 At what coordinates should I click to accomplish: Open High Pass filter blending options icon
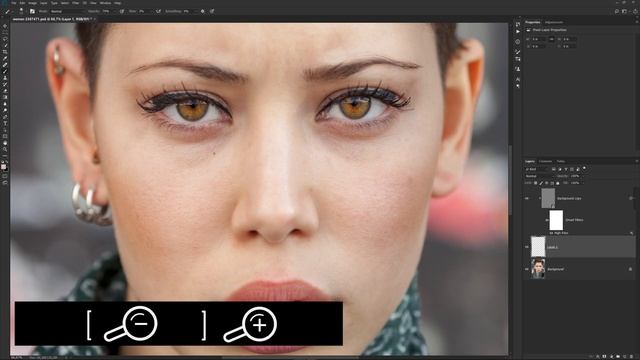[632, 233]
